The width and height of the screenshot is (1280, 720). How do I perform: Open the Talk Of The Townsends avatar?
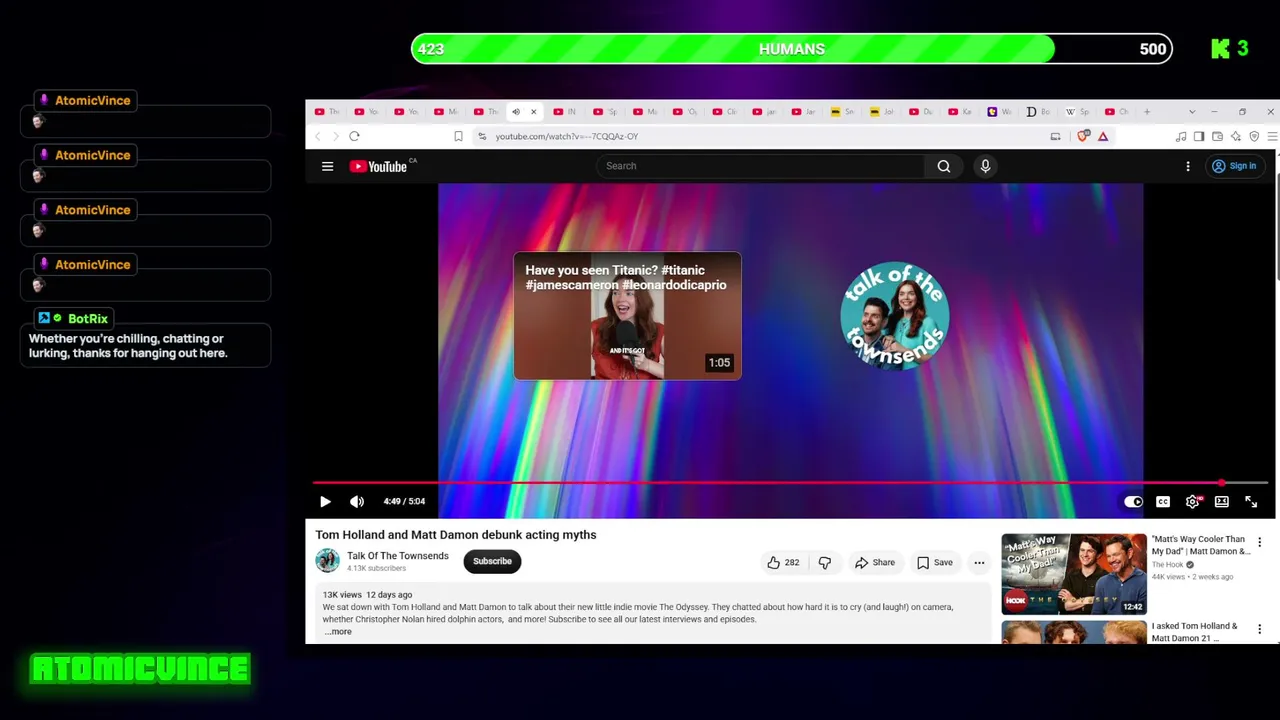coord(328,561)
